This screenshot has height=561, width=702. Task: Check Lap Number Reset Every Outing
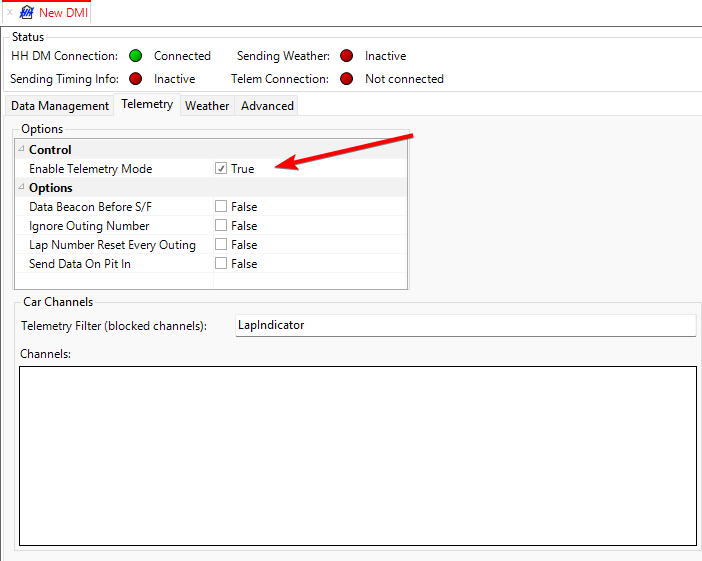point(221,245)
